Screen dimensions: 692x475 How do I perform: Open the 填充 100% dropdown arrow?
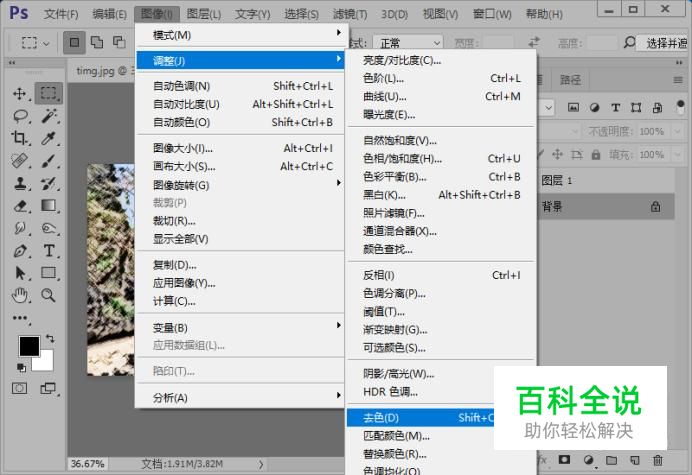click(x=677, y=155)
